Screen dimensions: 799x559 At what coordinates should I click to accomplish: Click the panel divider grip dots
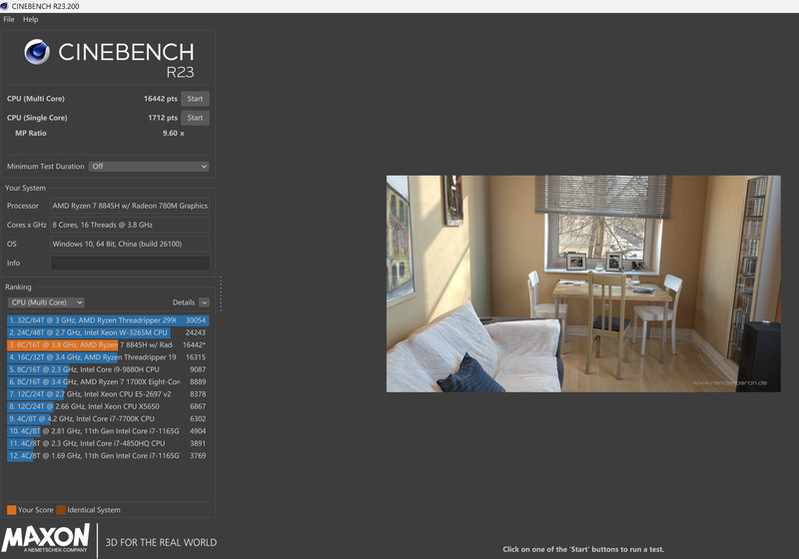(221, 294)
